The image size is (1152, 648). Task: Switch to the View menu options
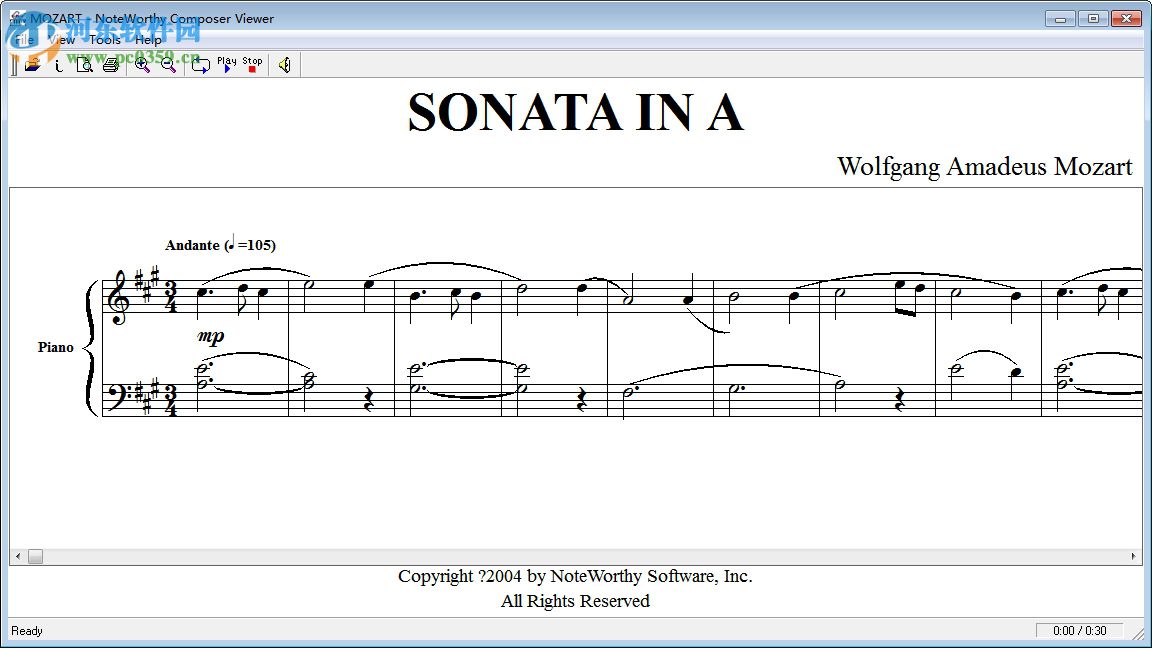tap(60, 39)
